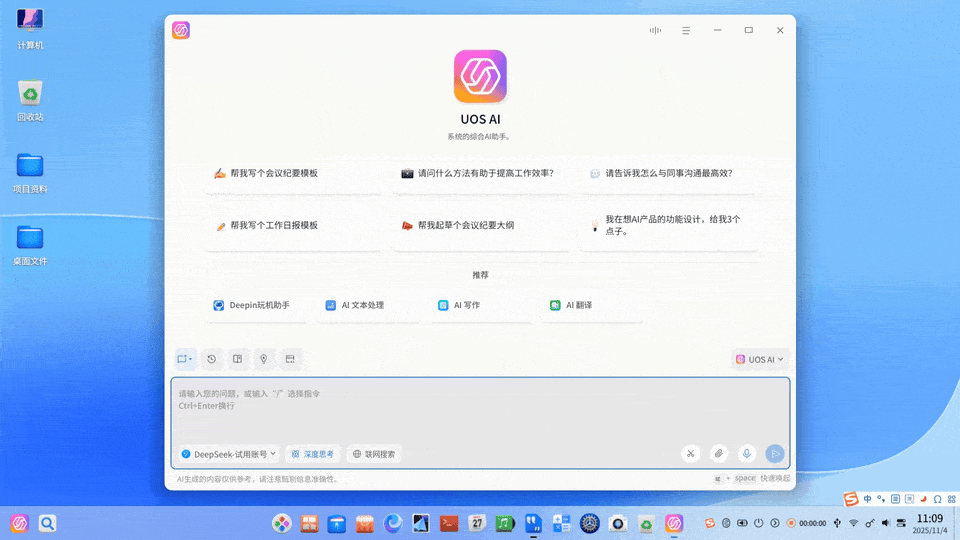Open the green music player icon in dock

[504, 523]
